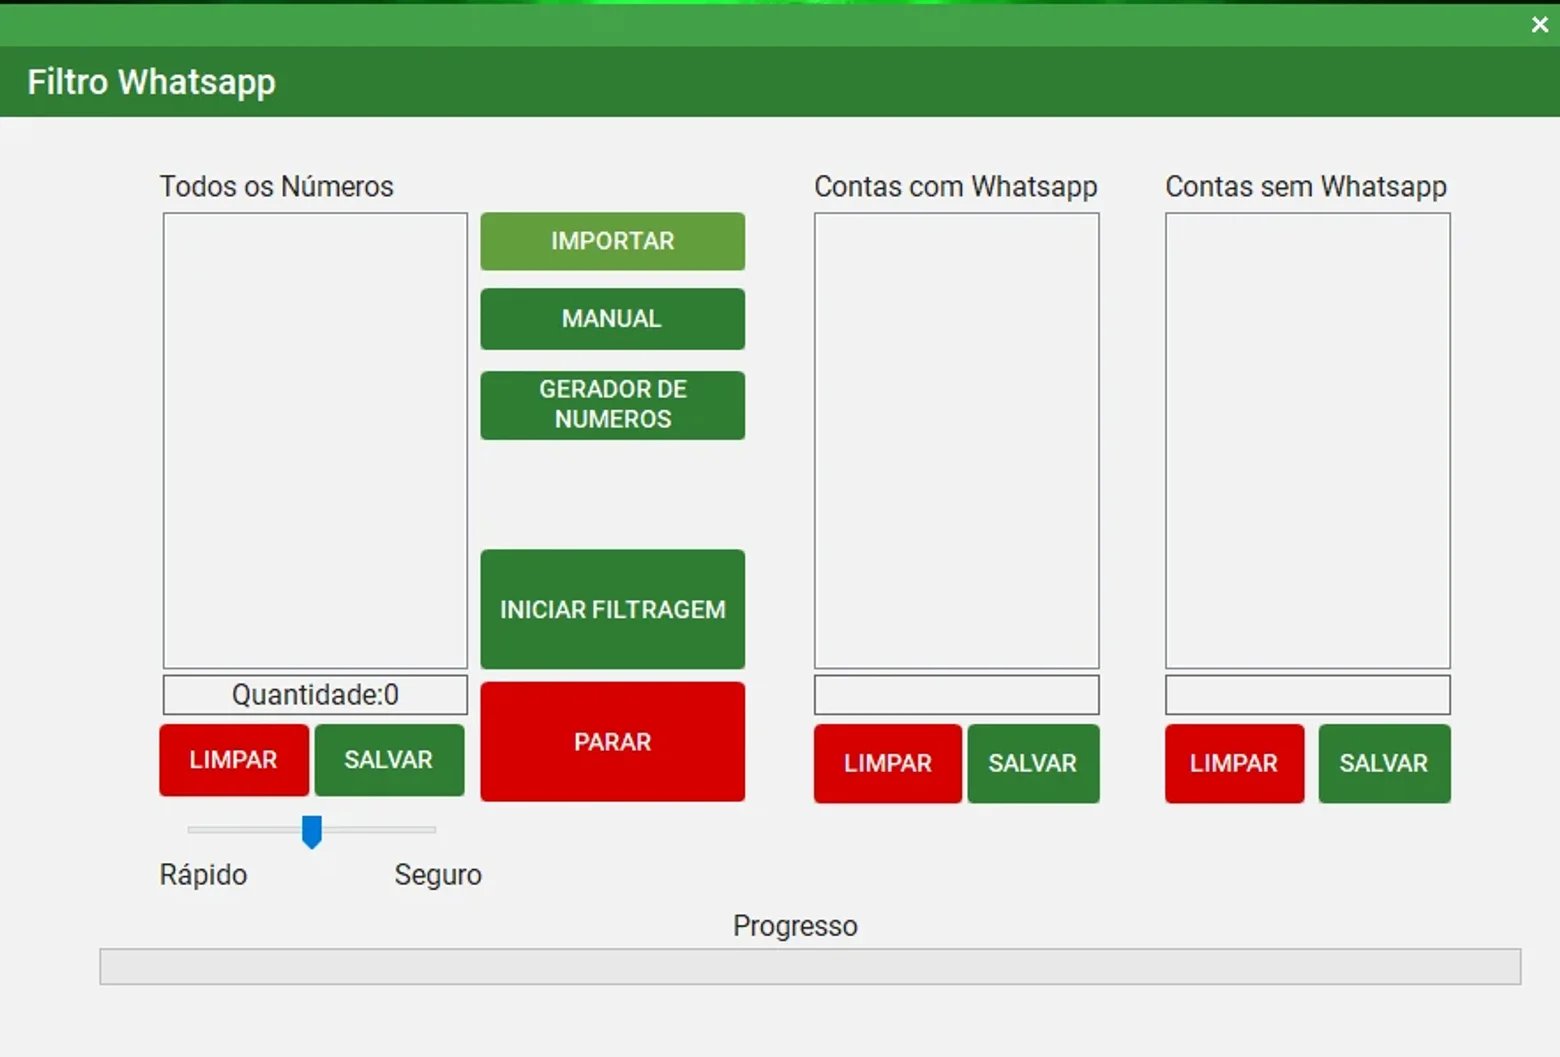Start filtering with INICIAR FILTRAGEM
This screenshot has height=1057, width=1560.
612,609
